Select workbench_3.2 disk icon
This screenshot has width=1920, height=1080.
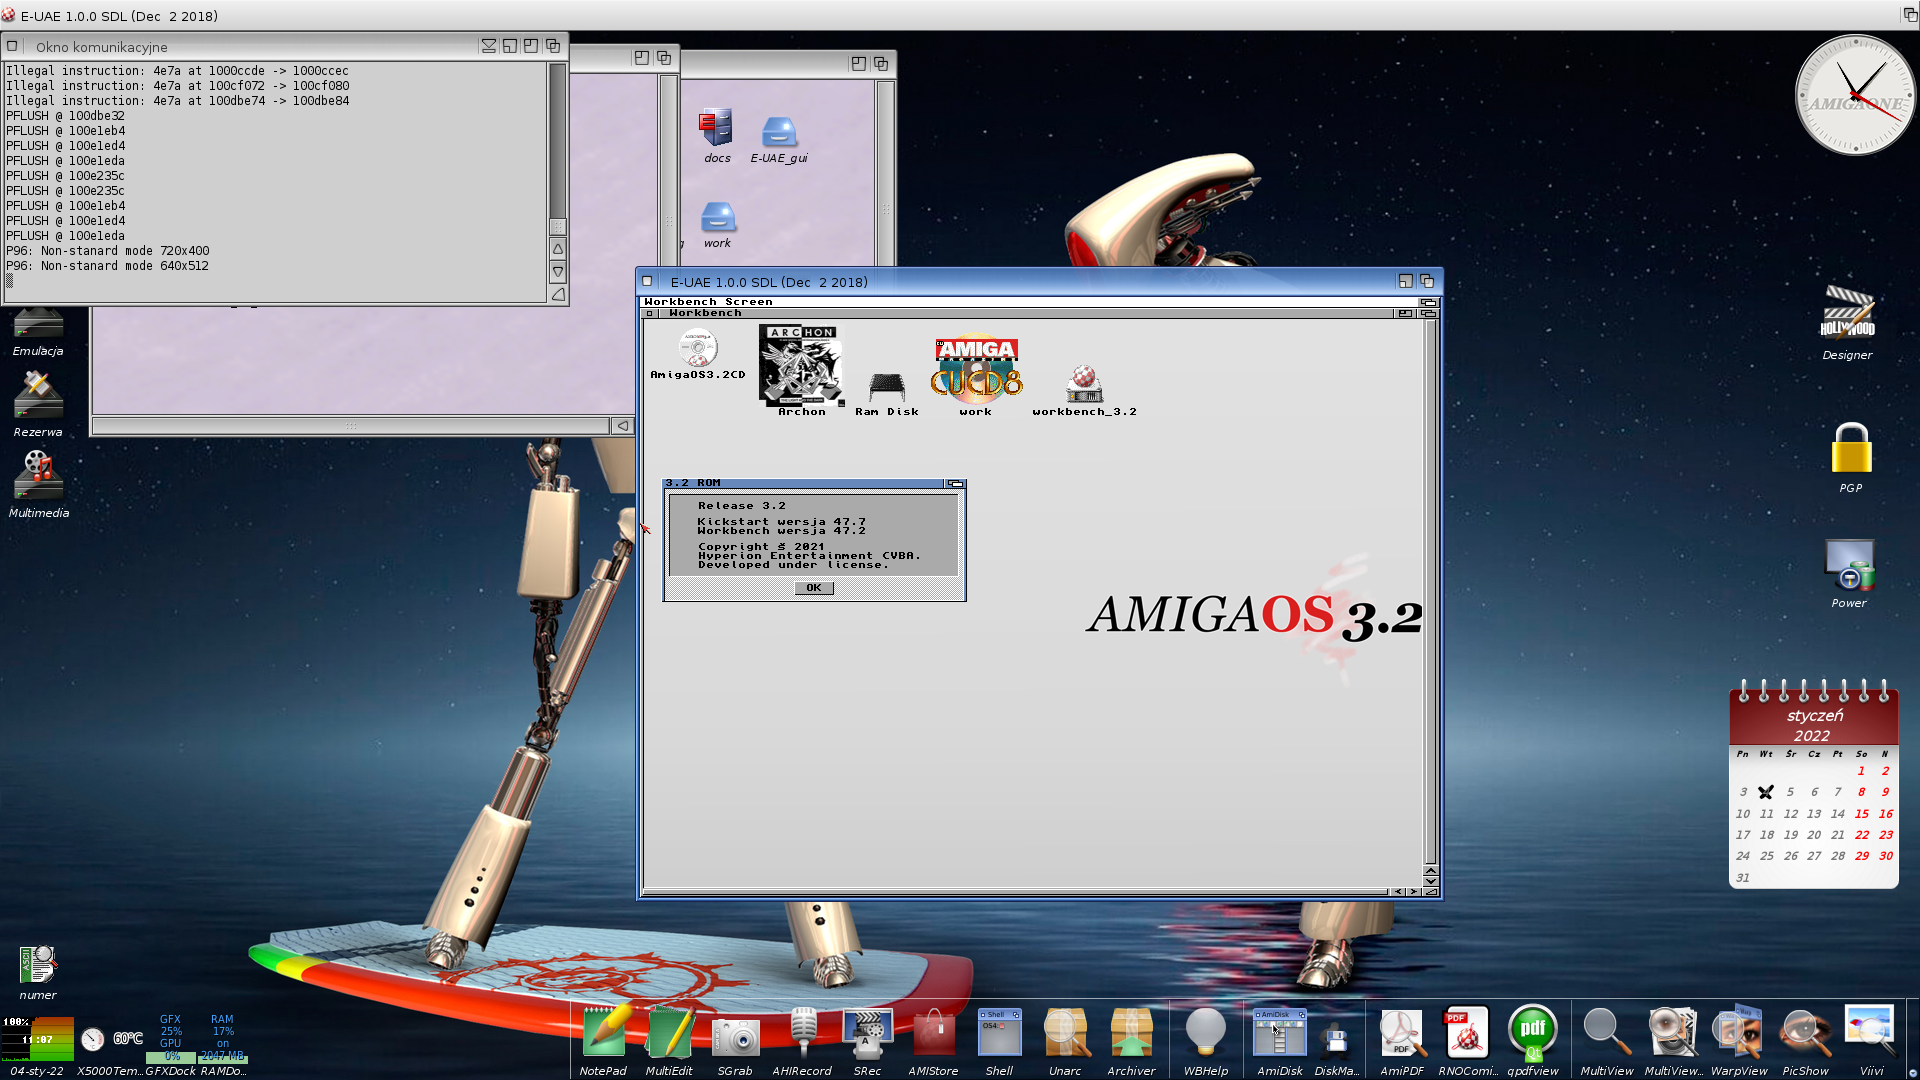click(x=1084, y=384)
